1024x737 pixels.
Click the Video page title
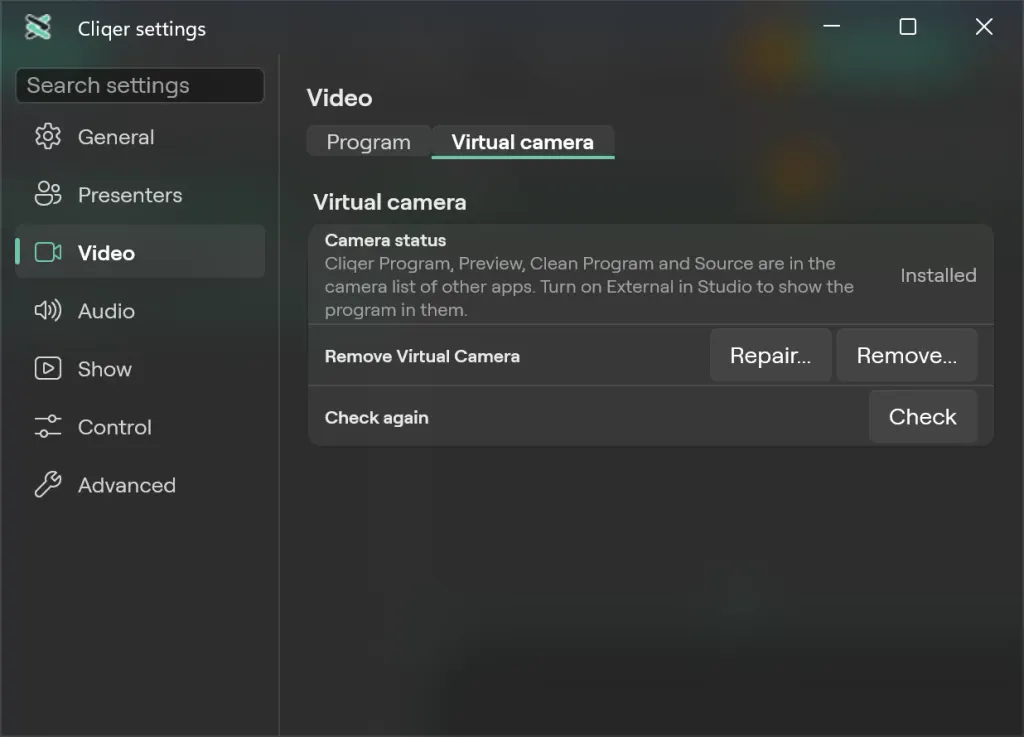[340, 98]
